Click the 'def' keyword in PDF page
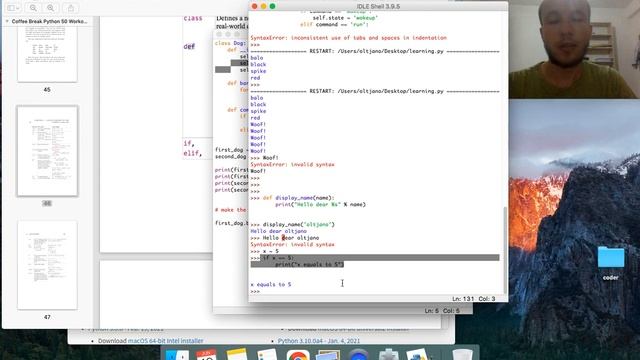This screenshot has height=360, width=640. pyautogui.click(x=189, y=46)
